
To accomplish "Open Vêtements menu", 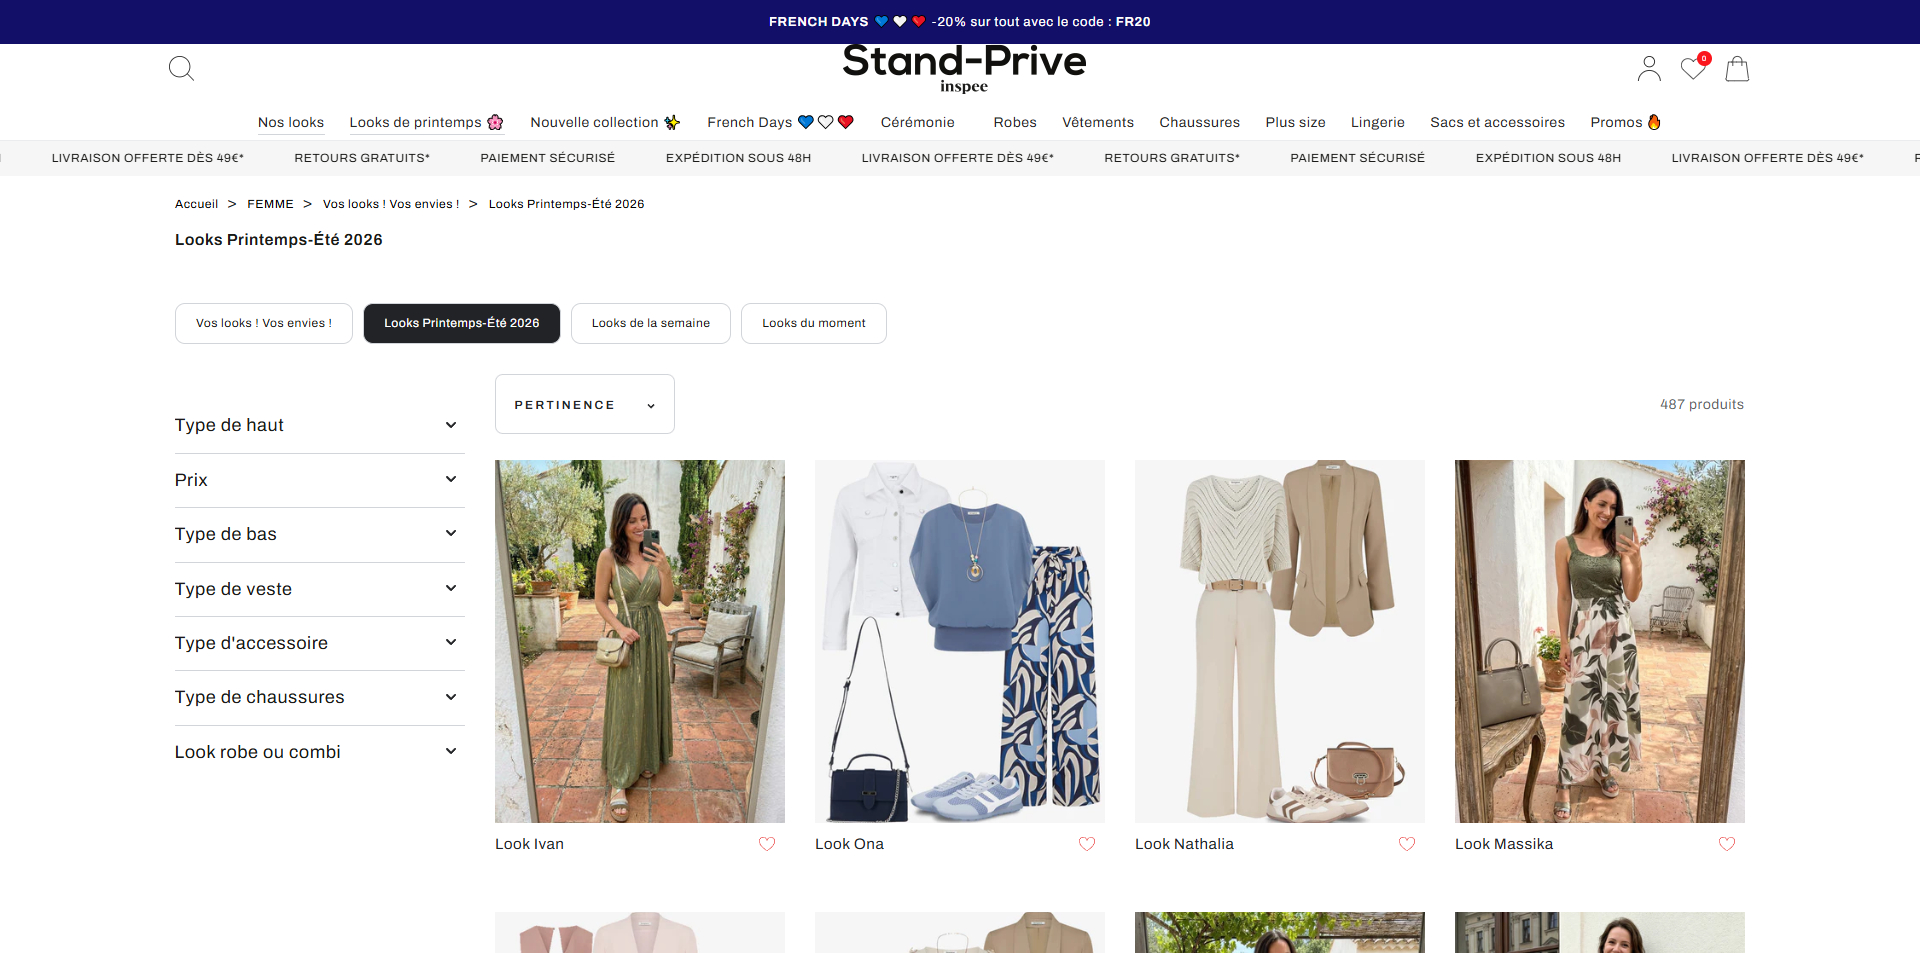I will [1098, 122].
